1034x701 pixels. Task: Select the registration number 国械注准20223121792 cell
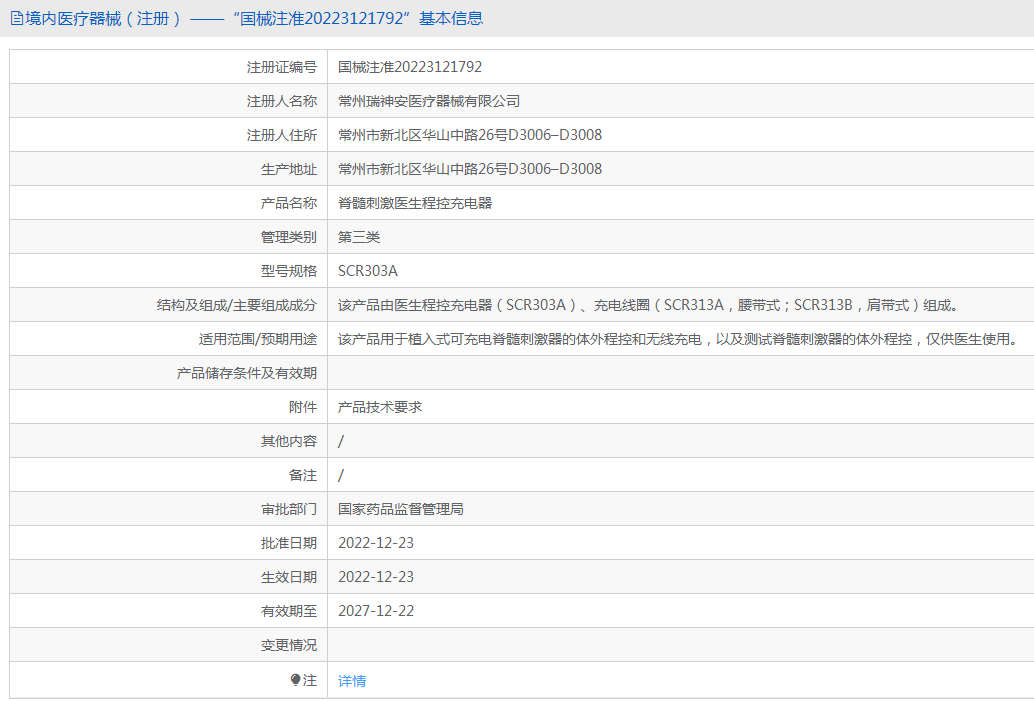[410, 67]
